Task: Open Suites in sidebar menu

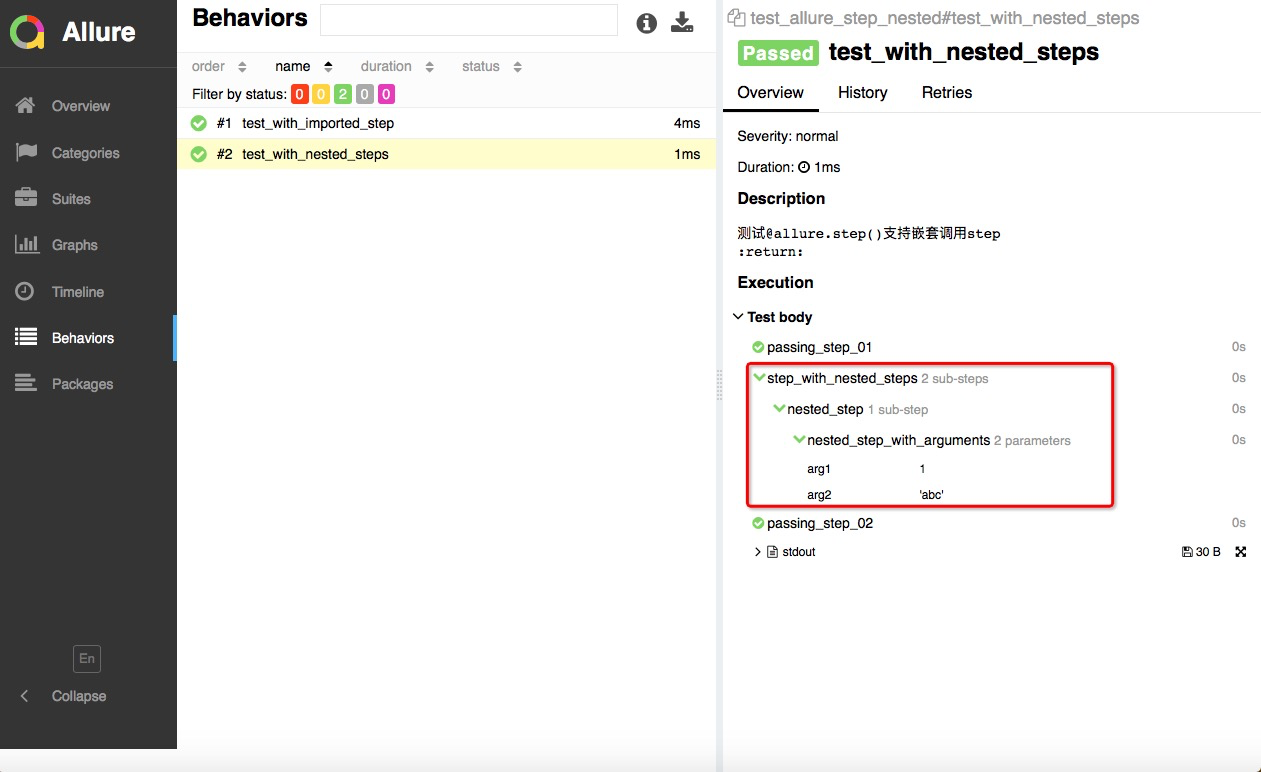Action: [71, 199]
